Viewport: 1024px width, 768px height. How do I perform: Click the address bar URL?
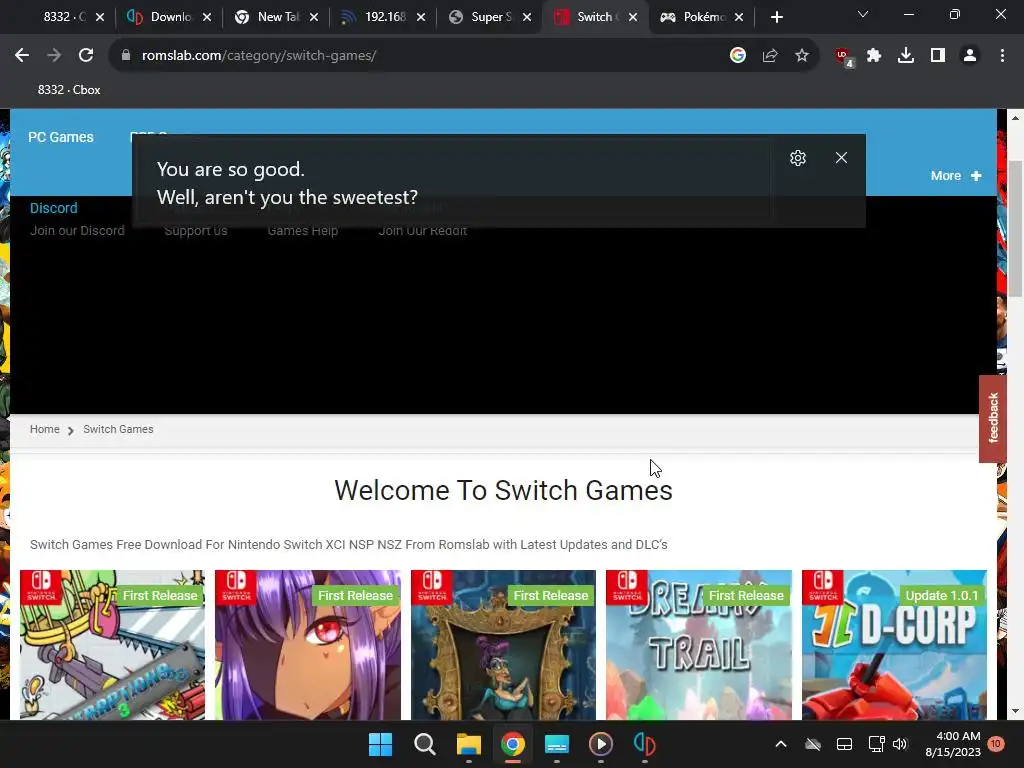(259, 56)
